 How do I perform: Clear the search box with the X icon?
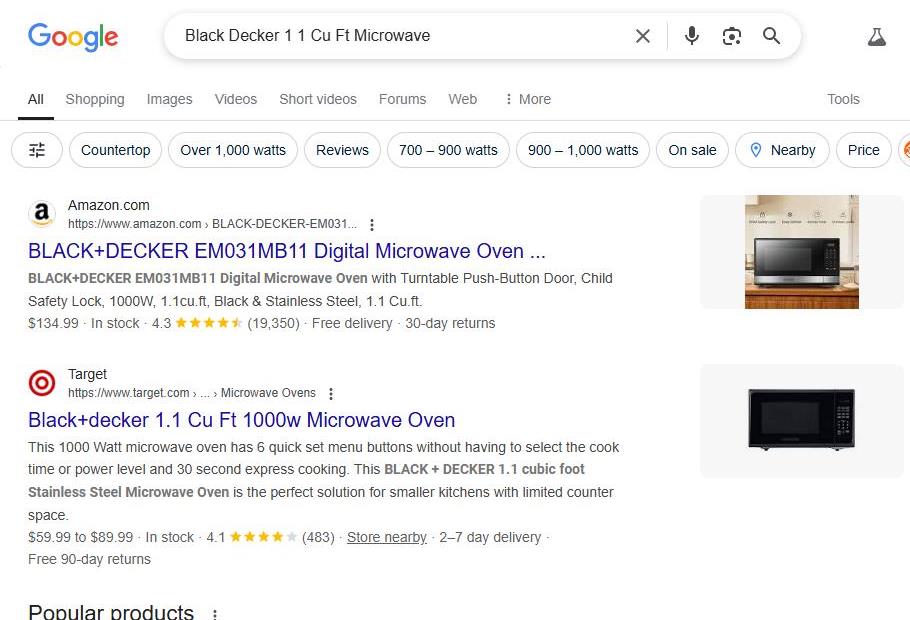coord(642,36)
